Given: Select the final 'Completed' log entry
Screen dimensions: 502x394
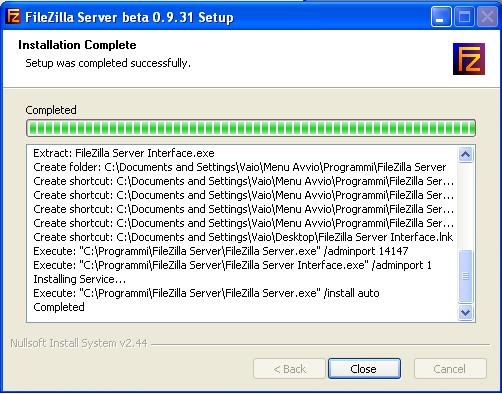Looking at the screenshot, I should coord(59,307).
